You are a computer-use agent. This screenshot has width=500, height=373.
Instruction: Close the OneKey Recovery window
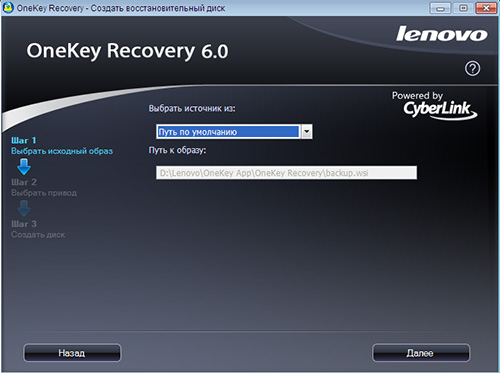[486, 8]
